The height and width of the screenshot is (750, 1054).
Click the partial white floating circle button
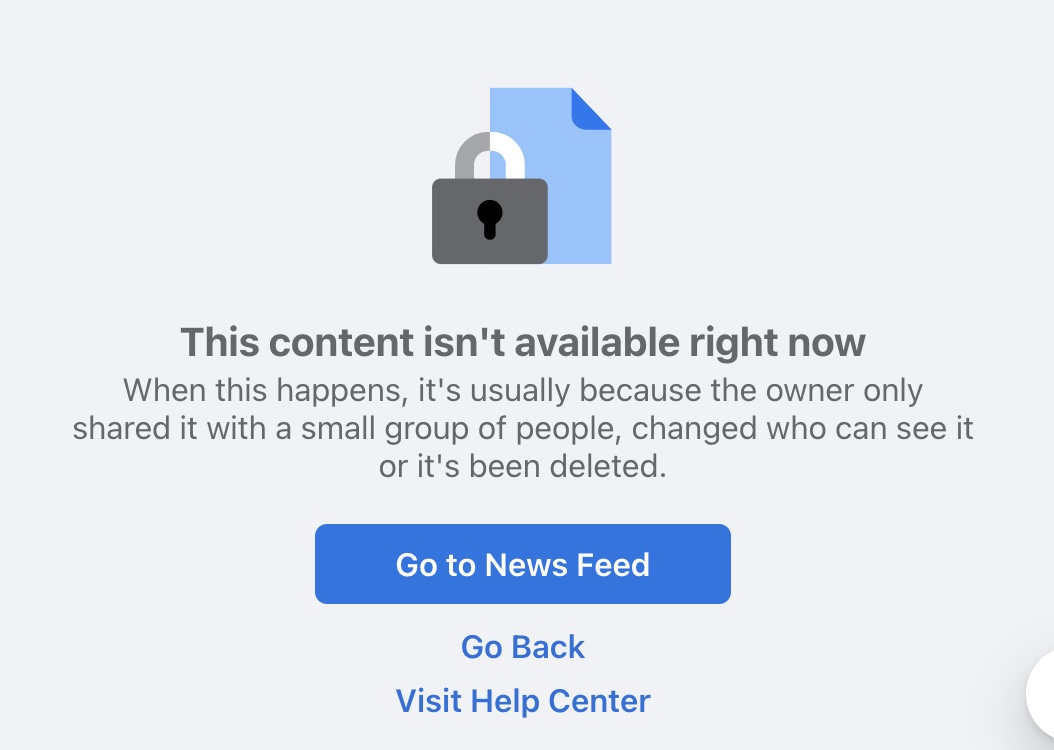pyautogui.click(x=1041, y=694)
